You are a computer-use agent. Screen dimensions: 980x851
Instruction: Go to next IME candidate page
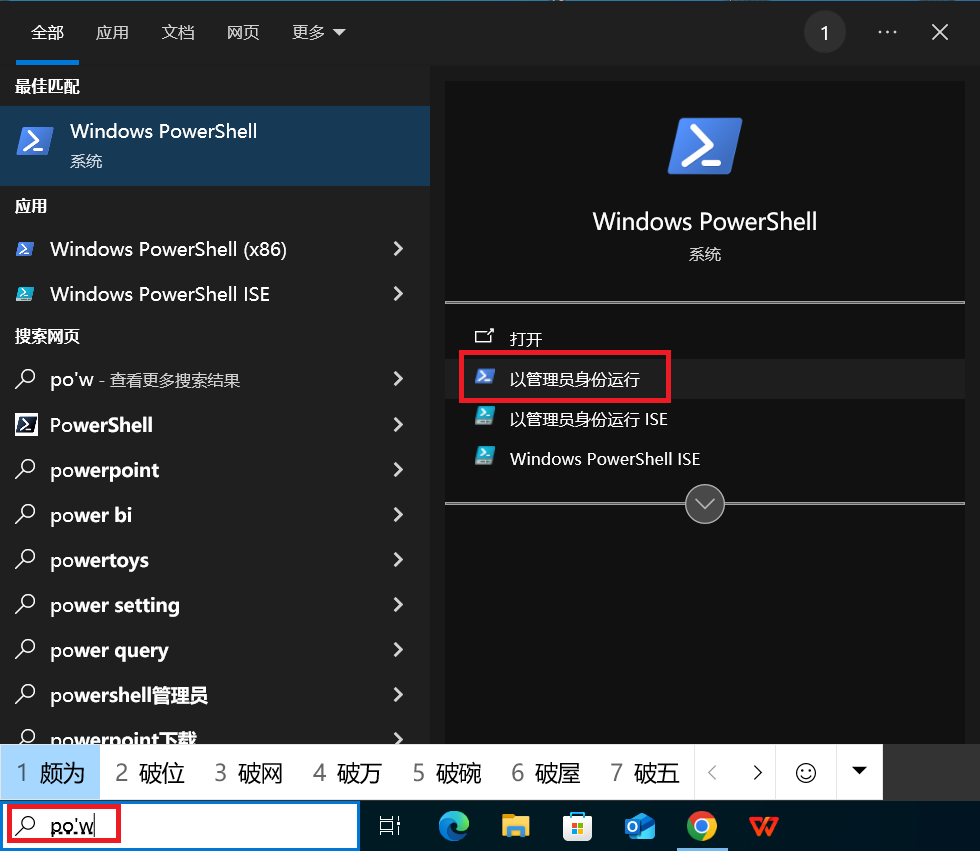pos(758,773)
